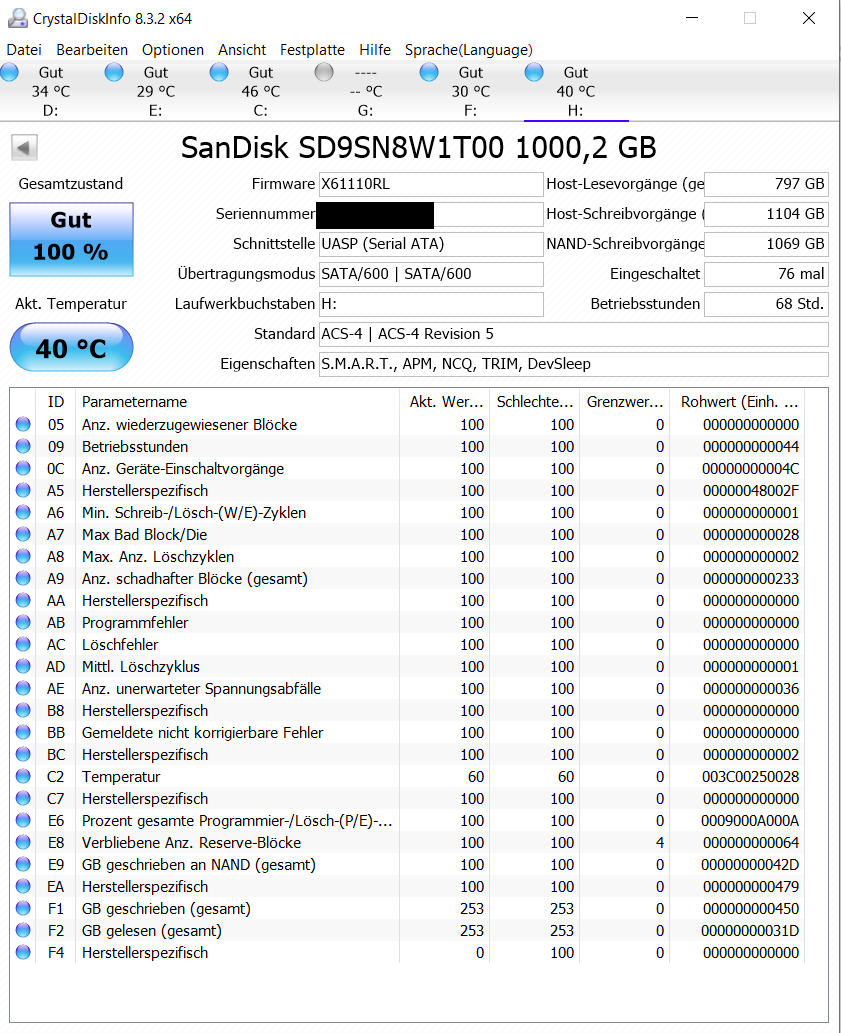Switch to drive C: at 46 °C
This screenshot has height=1033, width=841.
coord(260,91)
